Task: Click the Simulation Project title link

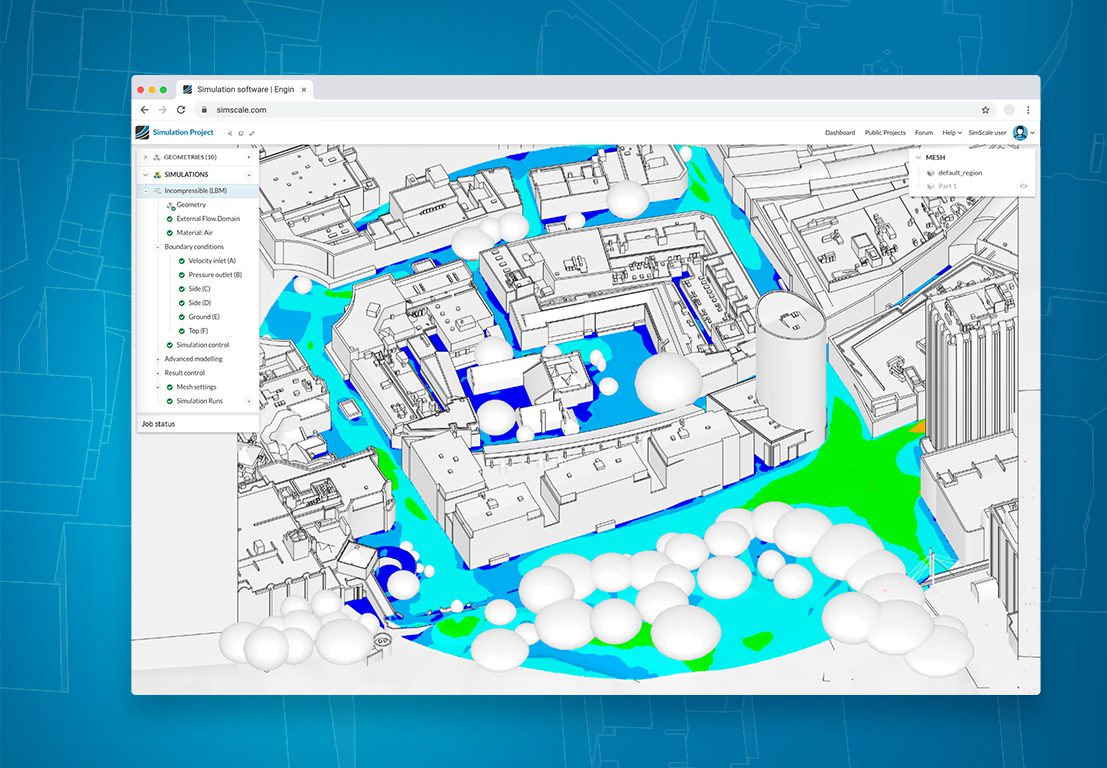Action: 183,132
